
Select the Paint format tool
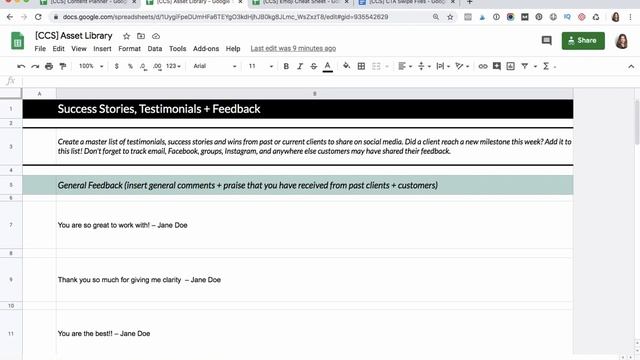click(63, 66)
